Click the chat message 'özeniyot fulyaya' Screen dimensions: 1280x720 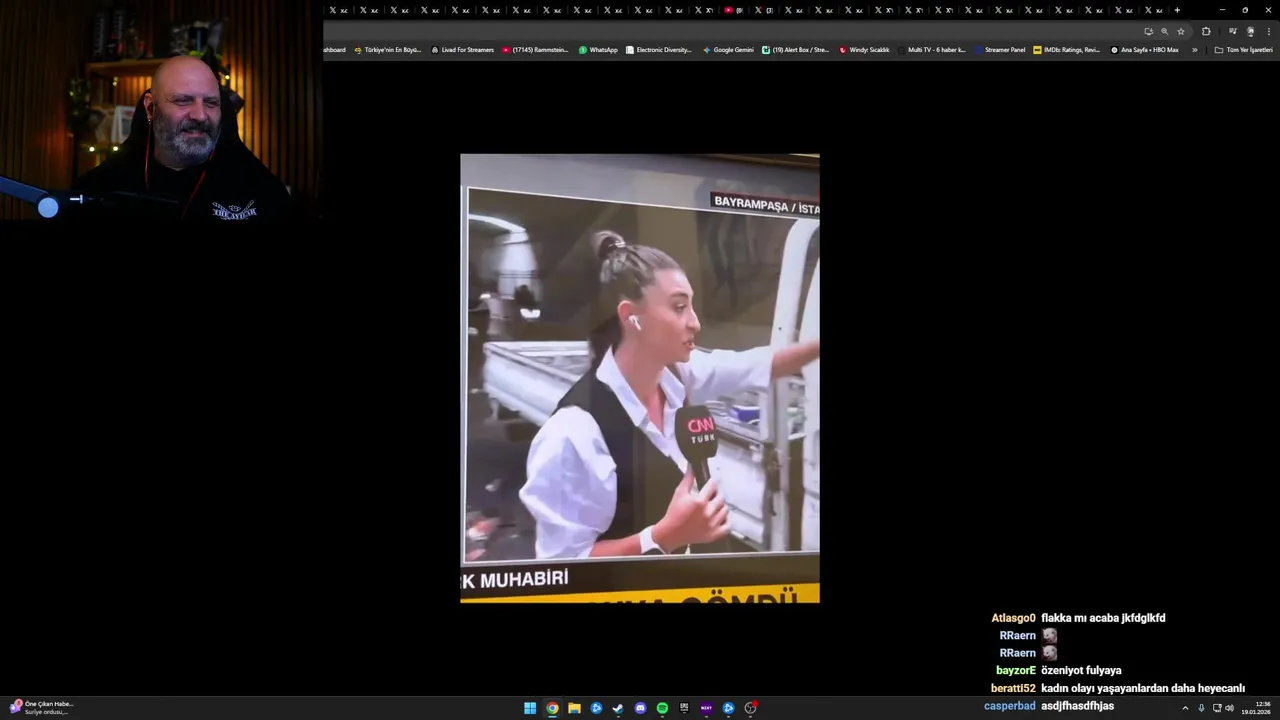click(x=1081, y=670)
